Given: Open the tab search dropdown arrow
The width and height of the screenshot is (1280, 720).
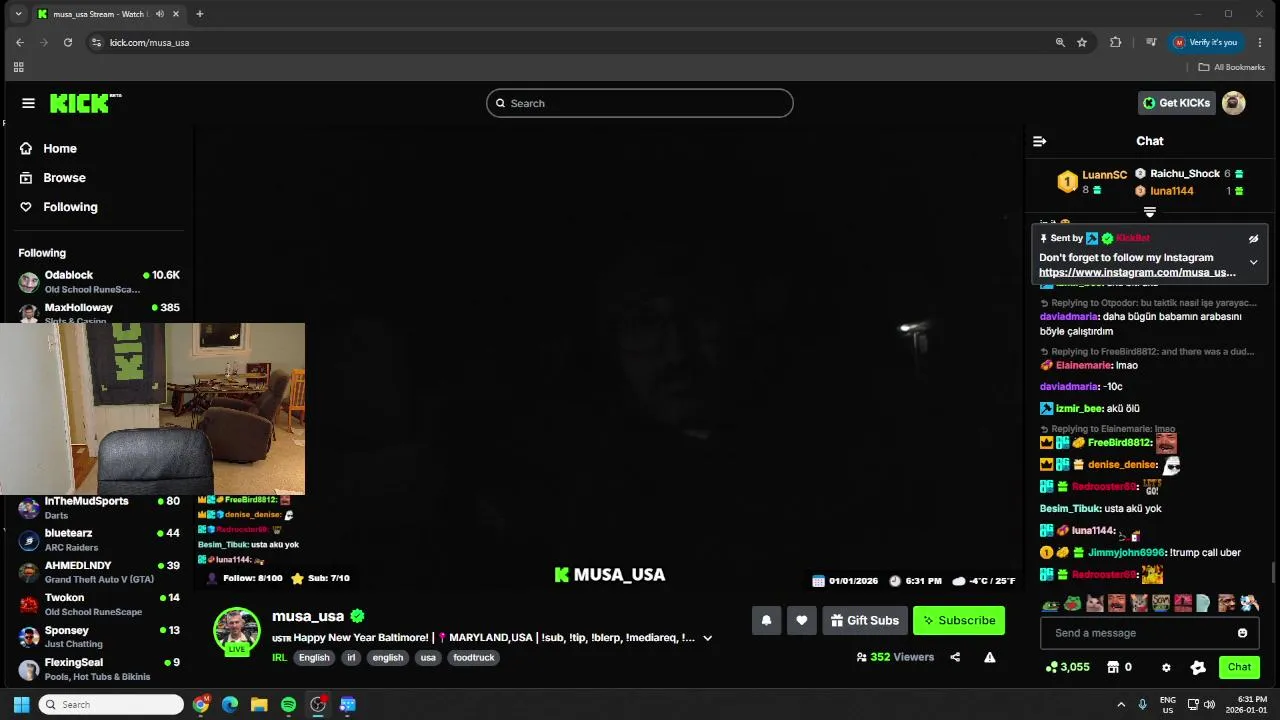Looking at the screenshot, I should [x=18, y=14].
